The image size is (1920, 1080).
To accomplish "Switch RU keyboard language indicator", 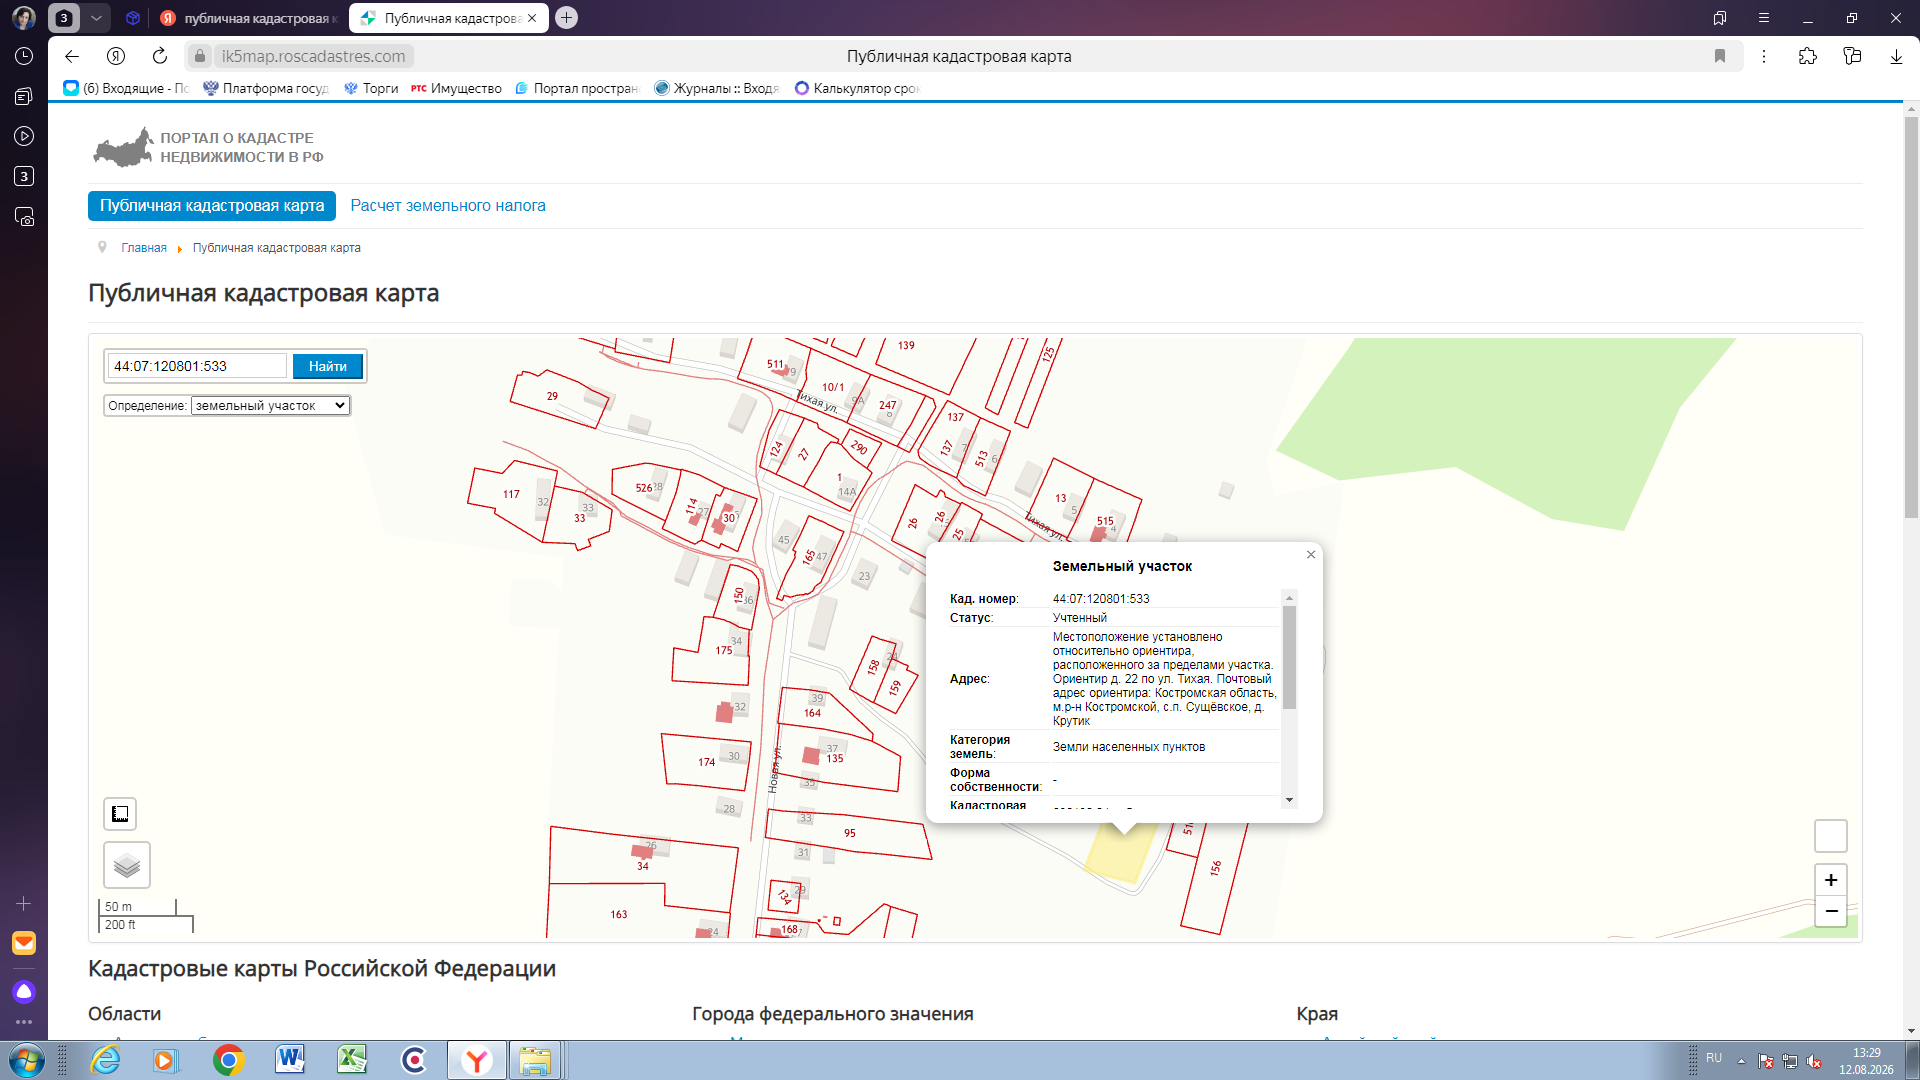I will click(1714, 1058).
